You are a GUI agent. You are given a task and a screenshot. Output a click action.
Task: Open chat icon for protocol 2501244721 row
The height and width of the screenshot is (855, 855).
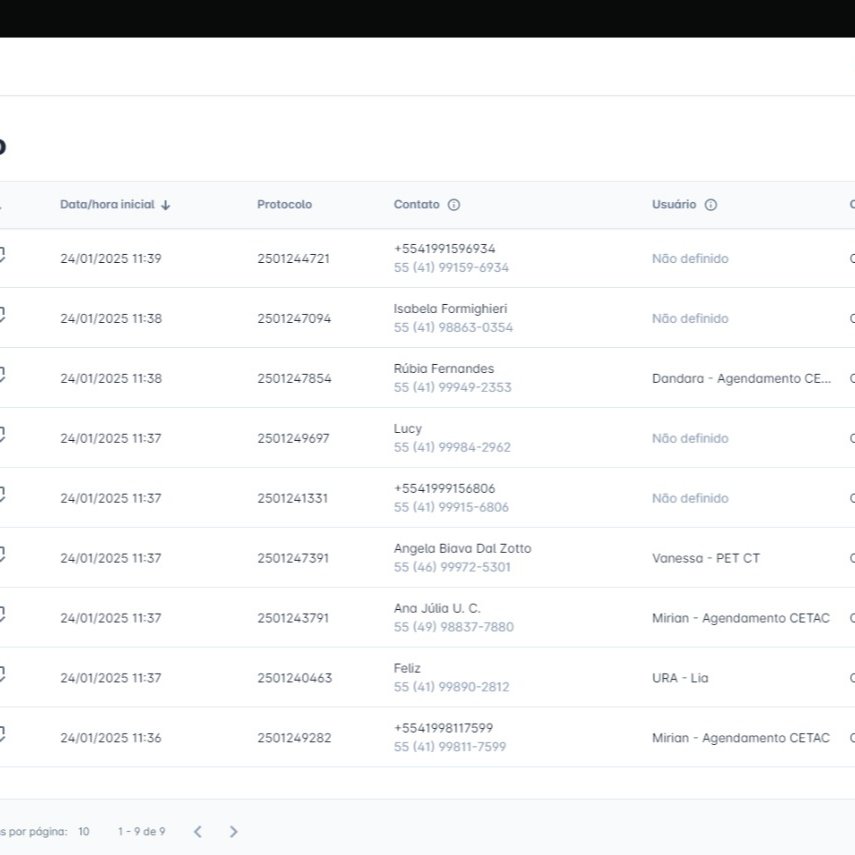(2, 255)
